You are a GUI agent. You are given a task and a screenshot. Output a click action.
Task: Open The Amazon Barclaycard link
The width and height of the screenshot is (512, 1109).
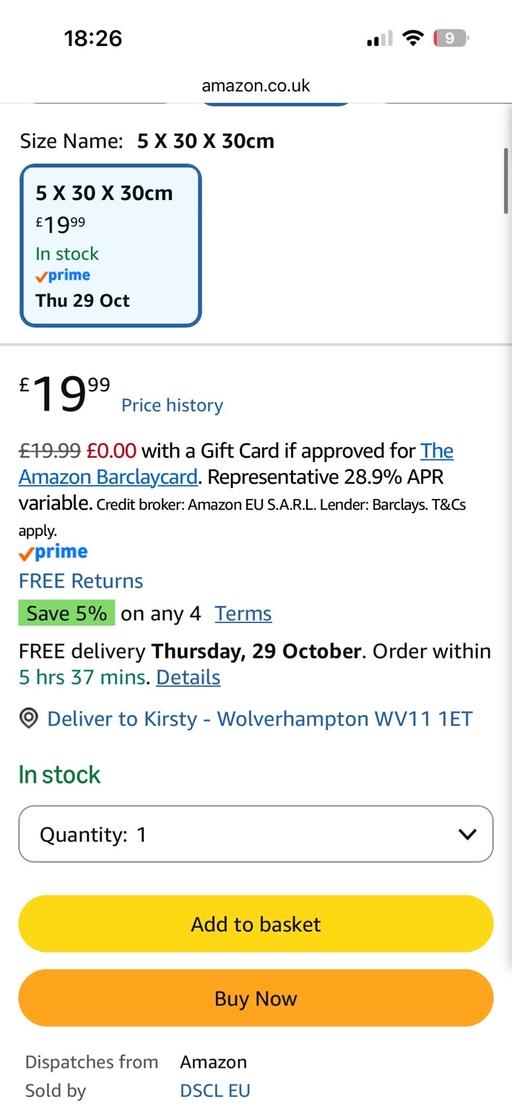[237, 464]
